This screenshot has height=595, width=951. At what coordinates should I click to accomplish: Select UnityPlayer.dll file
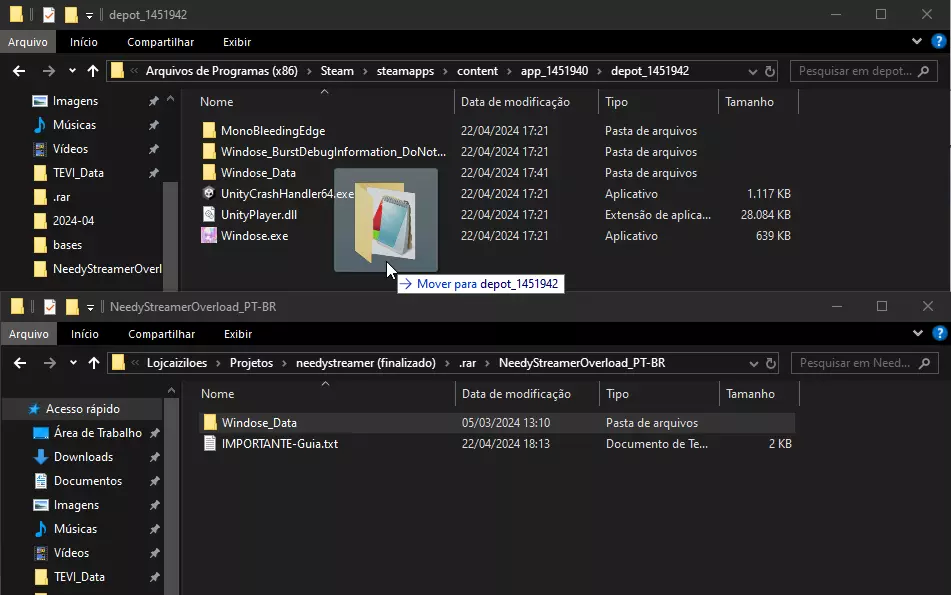[x=259, y=215]
